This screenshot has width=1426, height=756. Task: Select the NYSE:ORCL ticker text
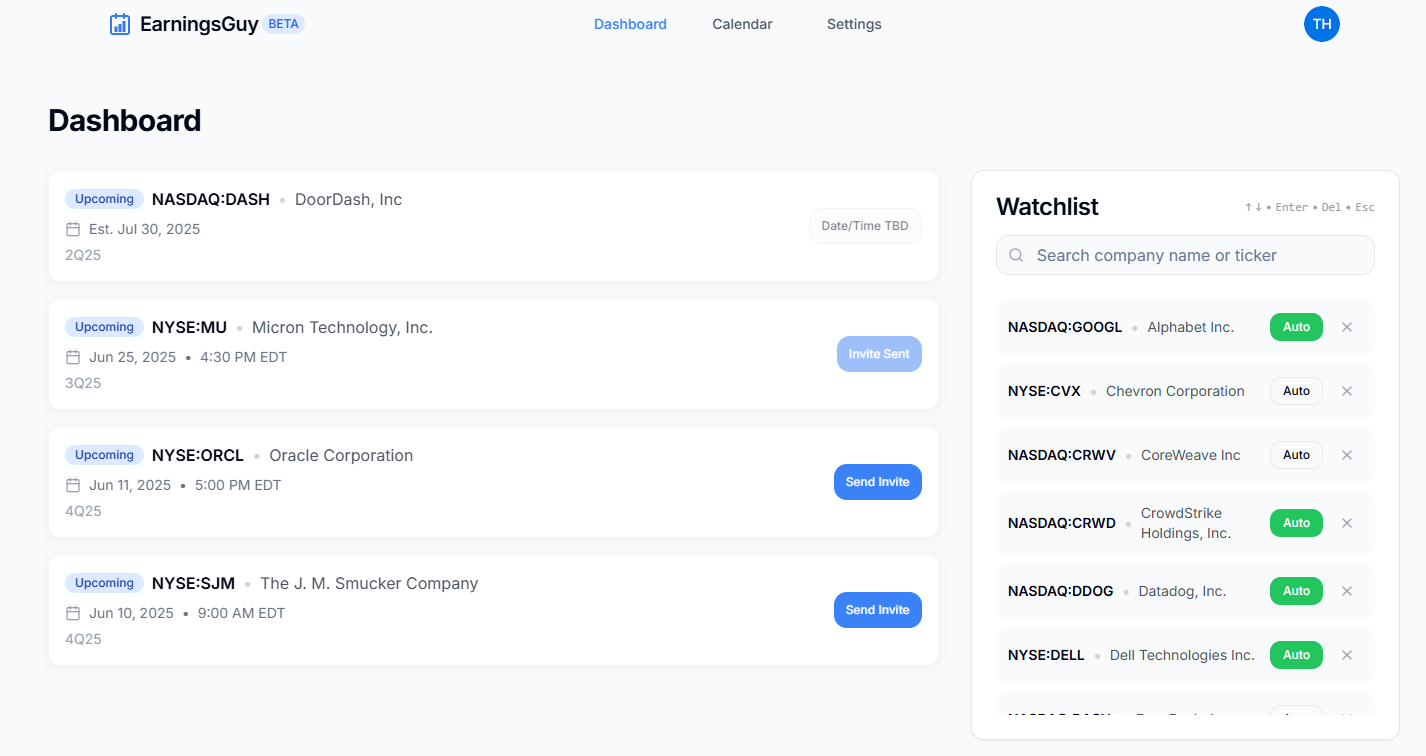click(198, 455)
